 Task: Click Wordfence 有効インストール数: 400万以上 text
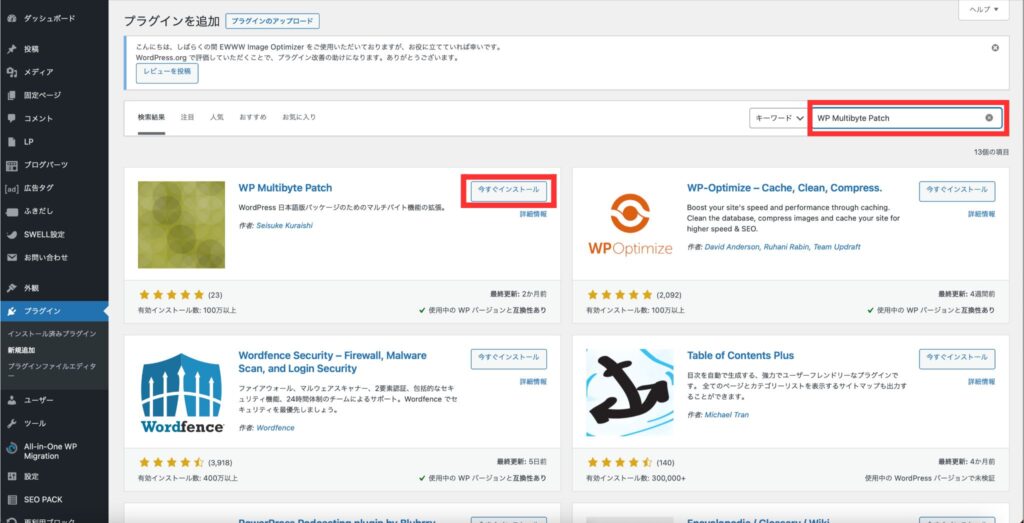click(x=188, y=479)
